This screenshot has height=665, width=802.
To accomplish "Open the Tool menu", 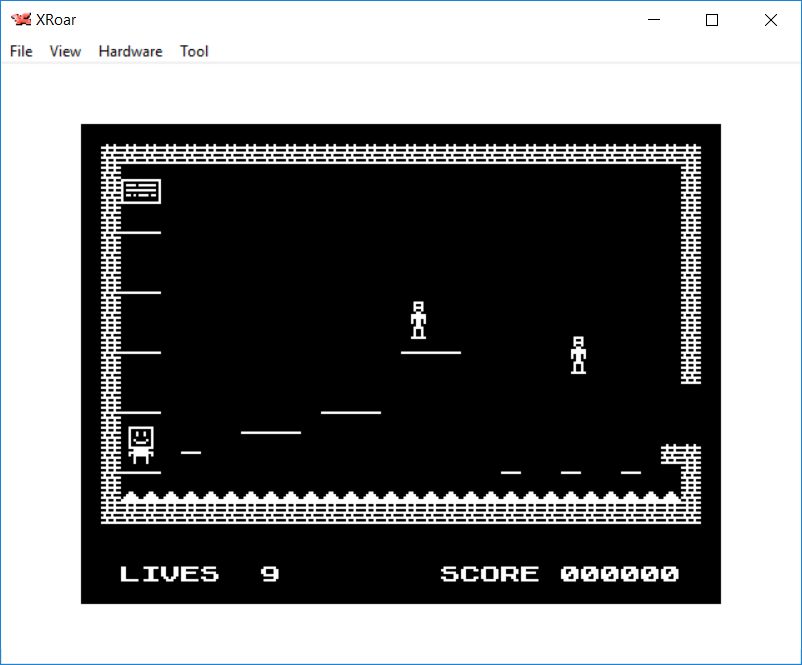I will click(194, 51).
